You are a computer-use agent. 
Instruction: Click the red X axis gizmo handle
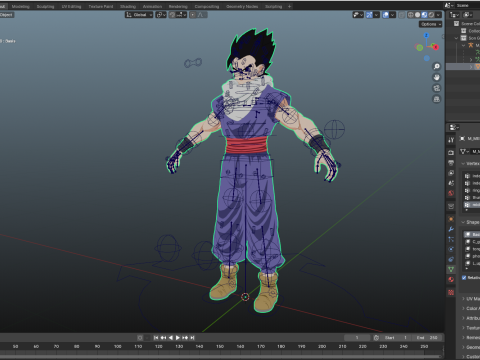[x=435, y=47]
